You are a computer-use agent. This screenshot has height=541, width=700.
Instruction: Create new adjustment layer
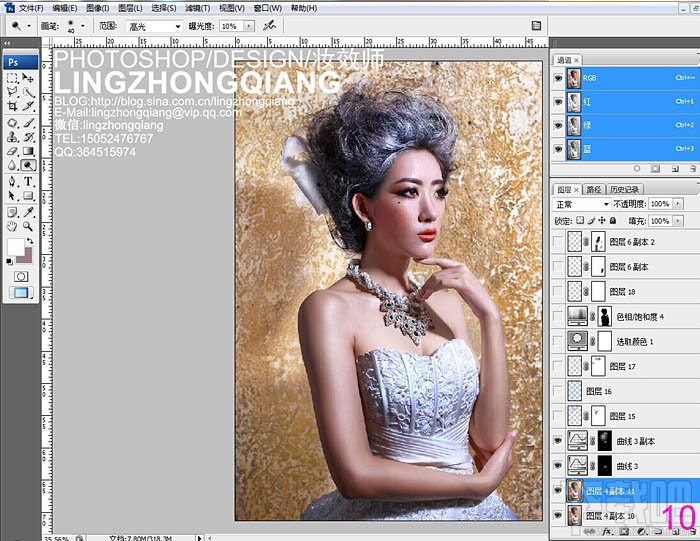pyautogui.click(x=642, y=532)
